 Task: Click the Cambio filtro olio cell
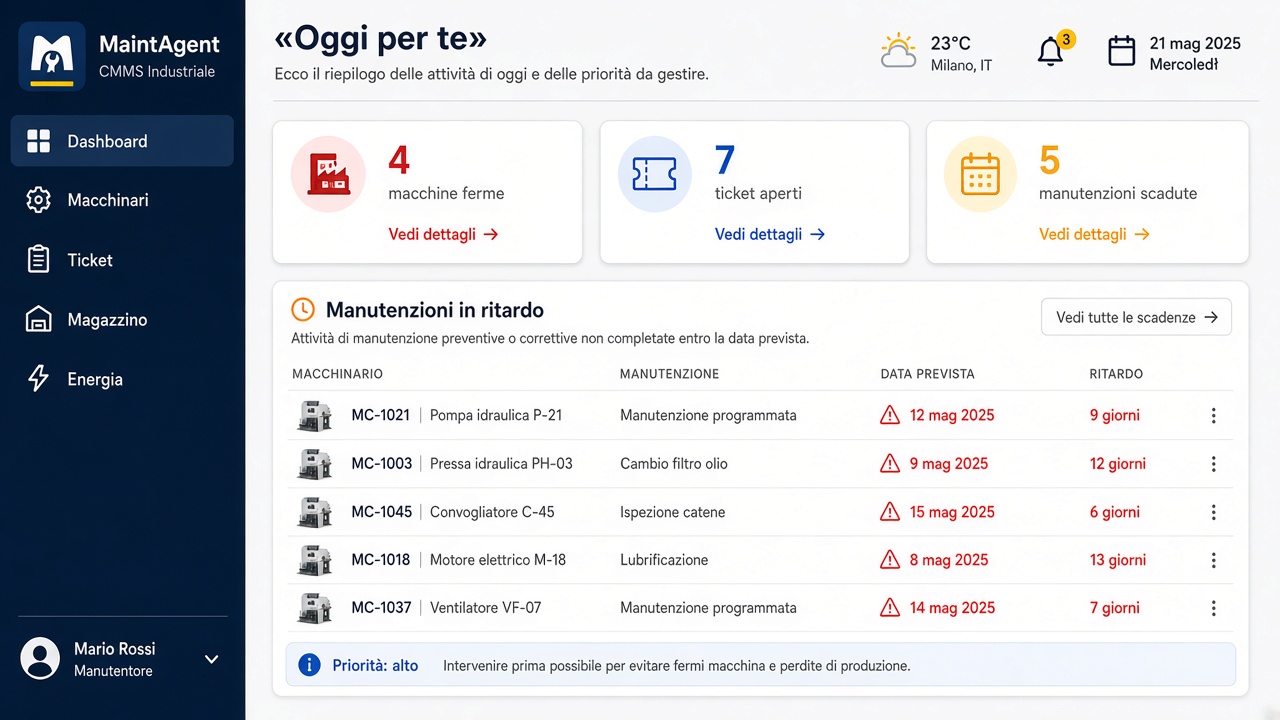point(674,464)
